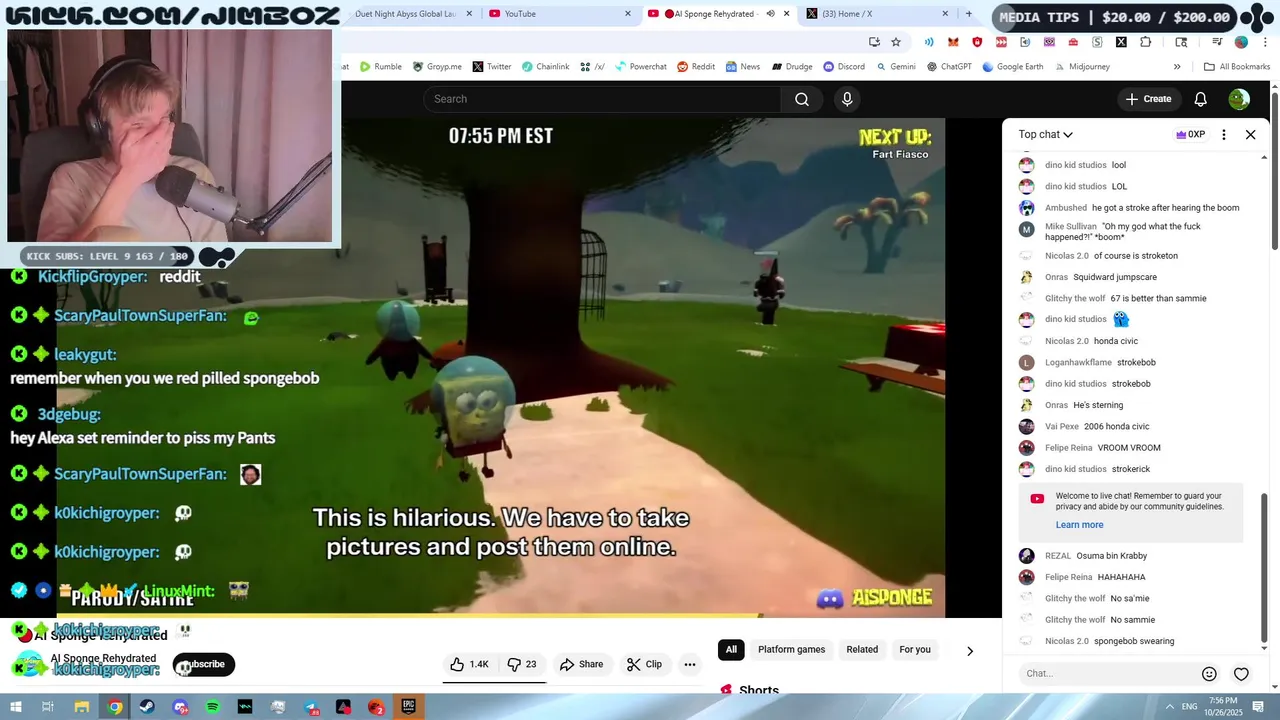Image resolution: width=1280 pixels, height=720 pixels.
Task: Click chat message '2006 honda civic'
Action: coord(1117,426)
